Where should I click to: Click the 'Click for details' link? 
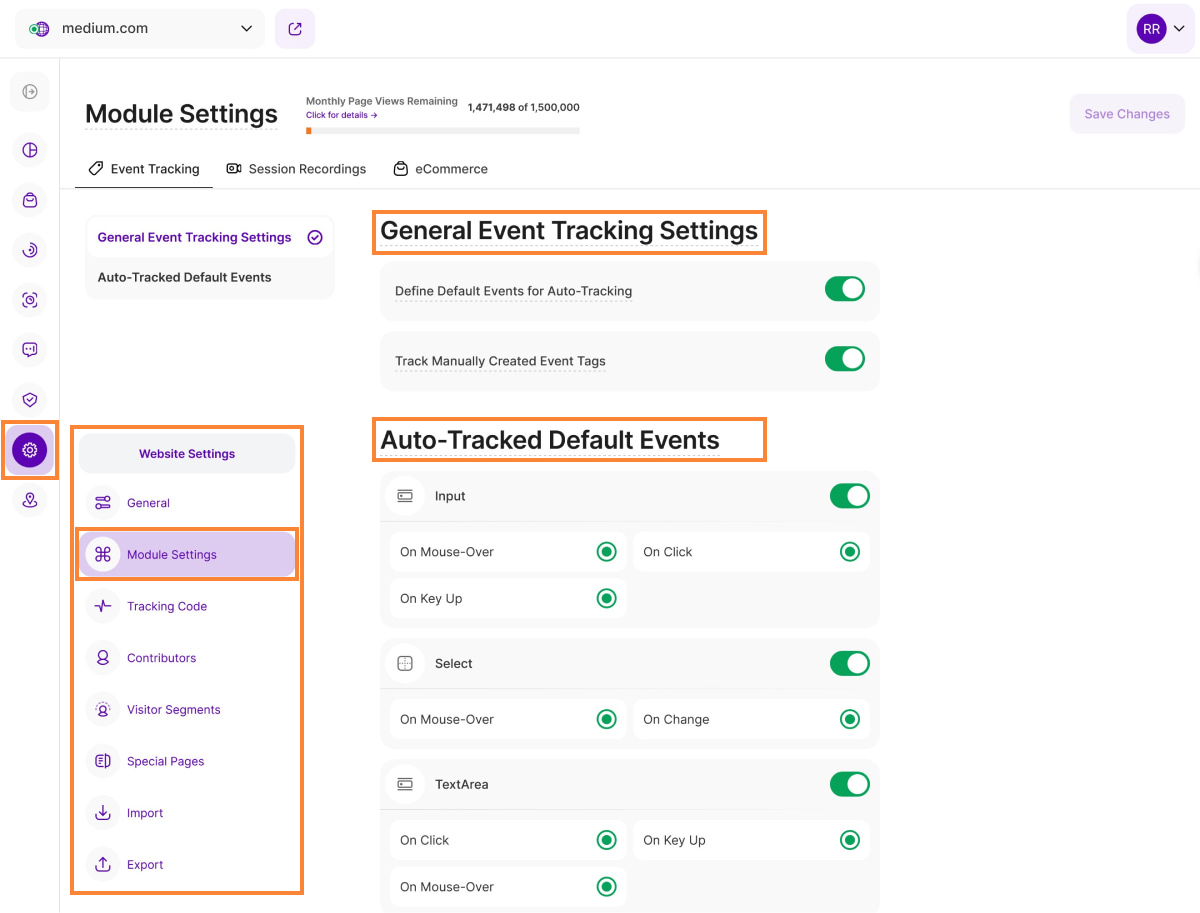pos(341,115)
